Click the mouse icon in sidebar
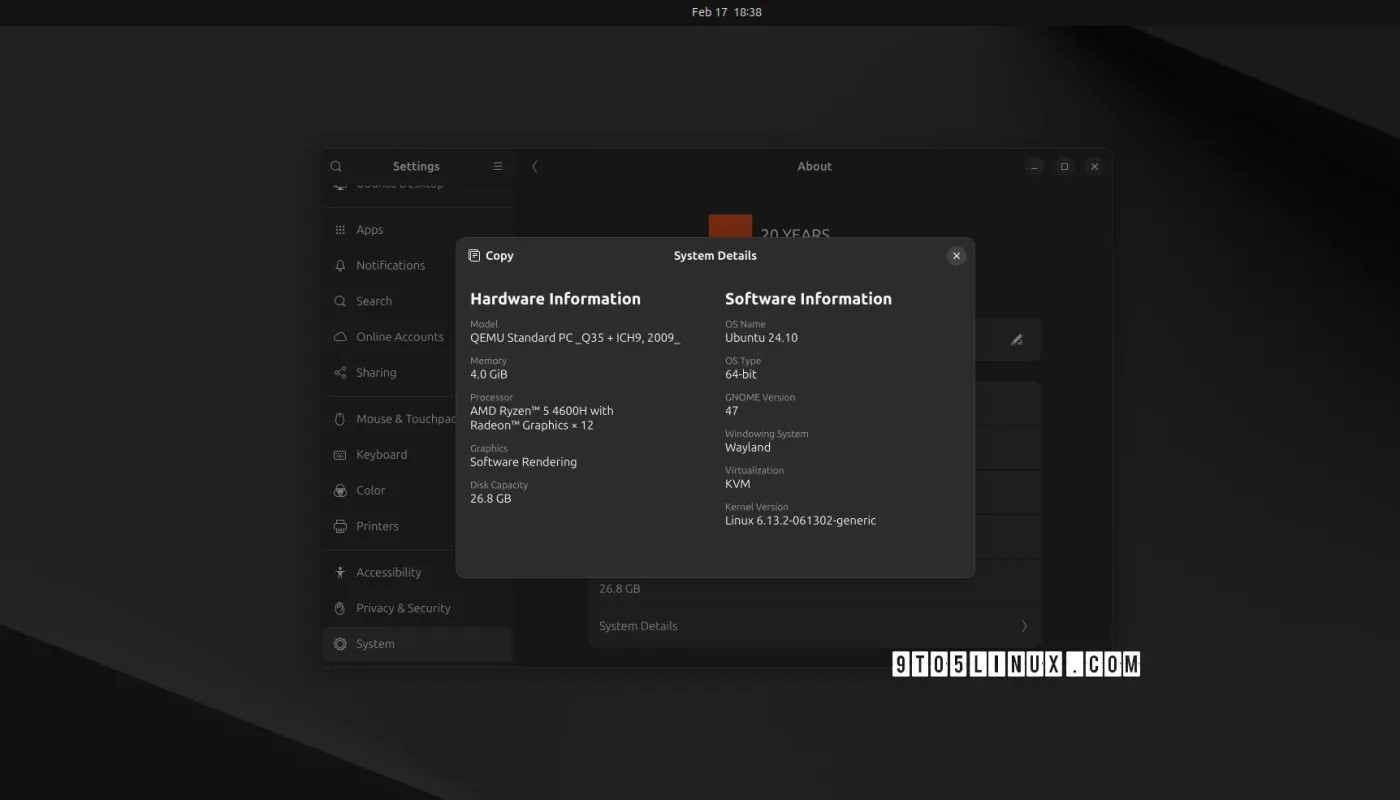Viewport: 1400px width, 800px height. coord(340,419)
